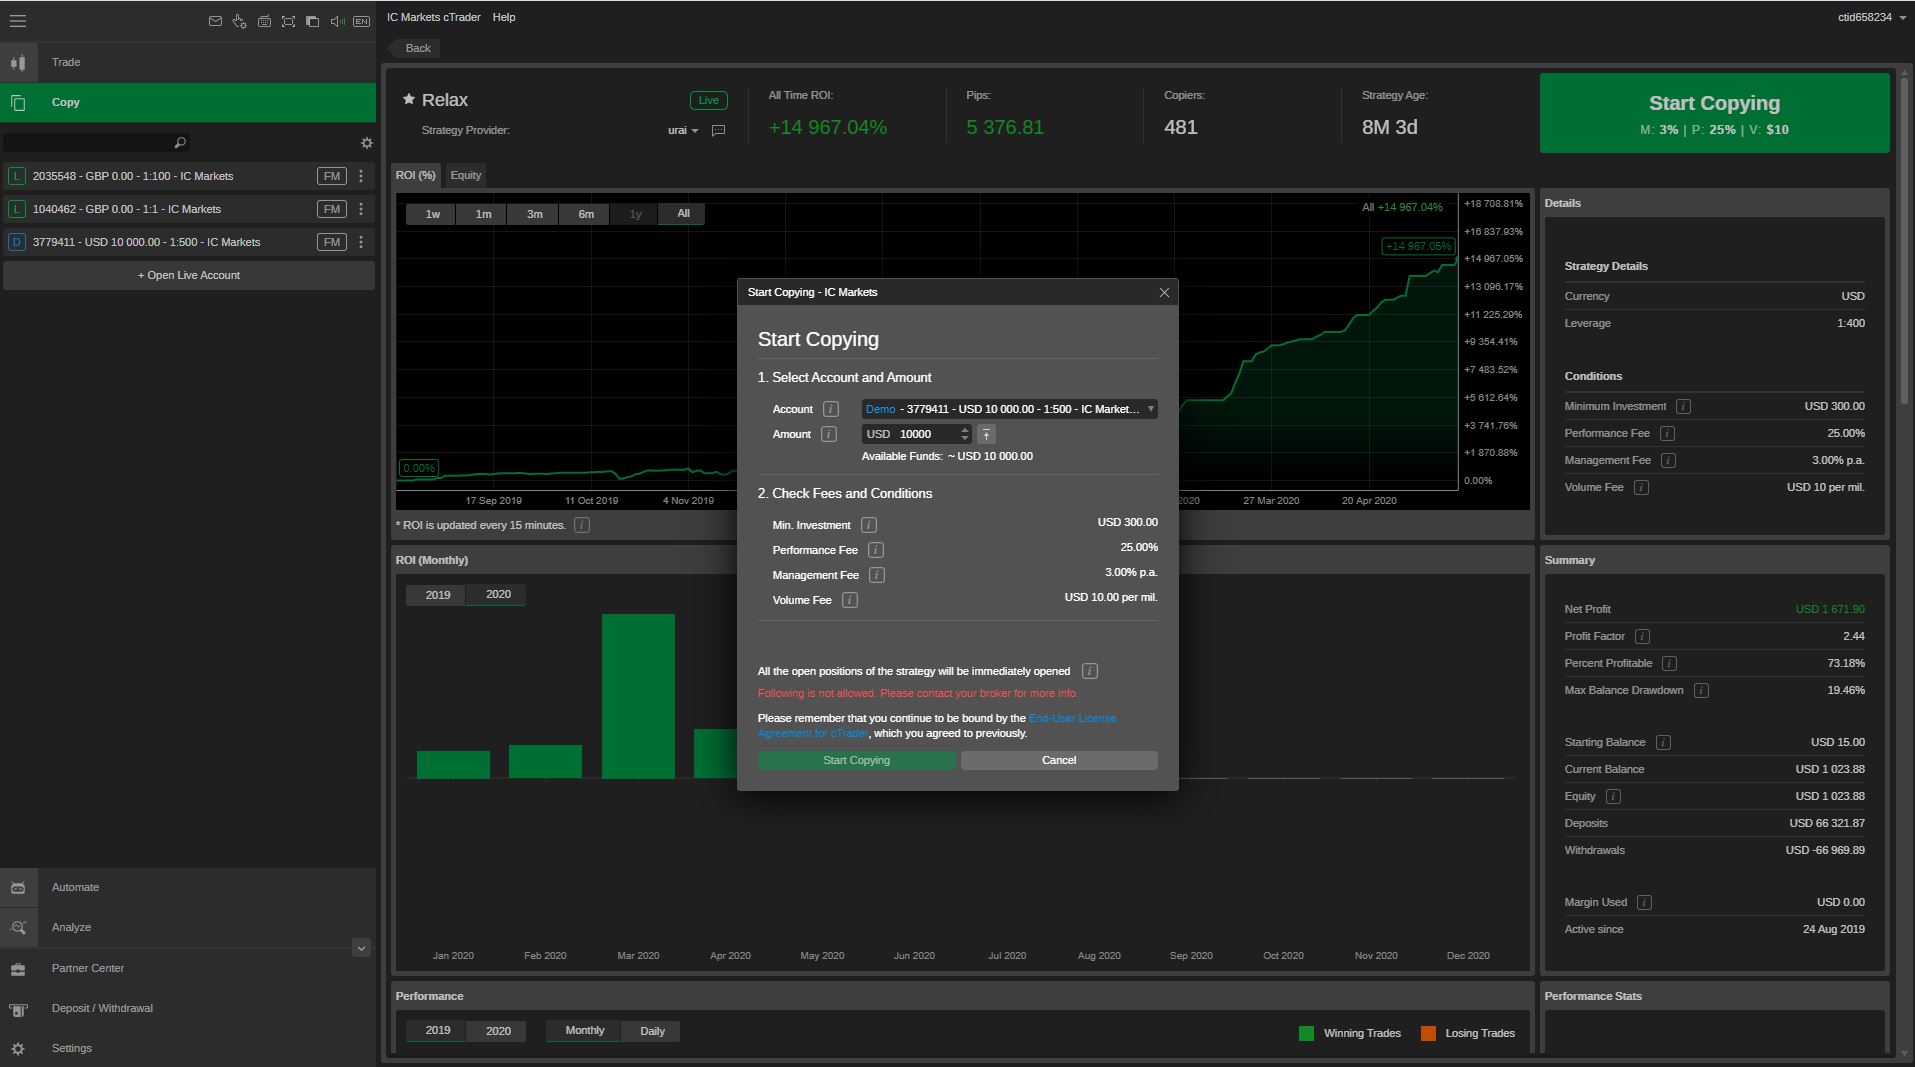Toggle fullscreen mode icon
The image size is (1915, 1067).
click(x=288, y=21)
